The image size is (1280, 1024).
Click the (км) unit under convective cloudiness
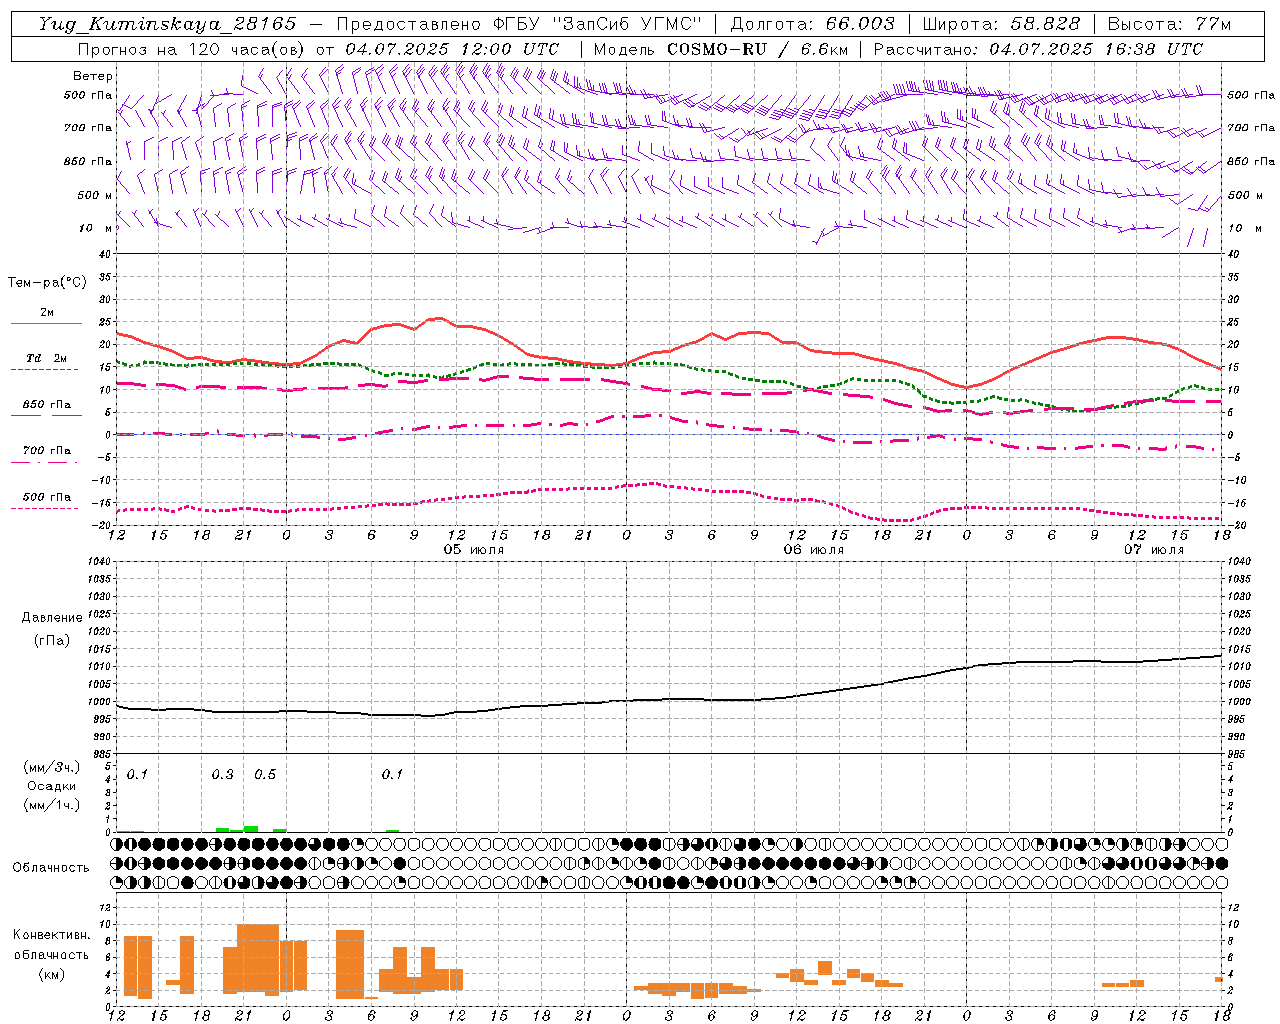tap(52, 974)
